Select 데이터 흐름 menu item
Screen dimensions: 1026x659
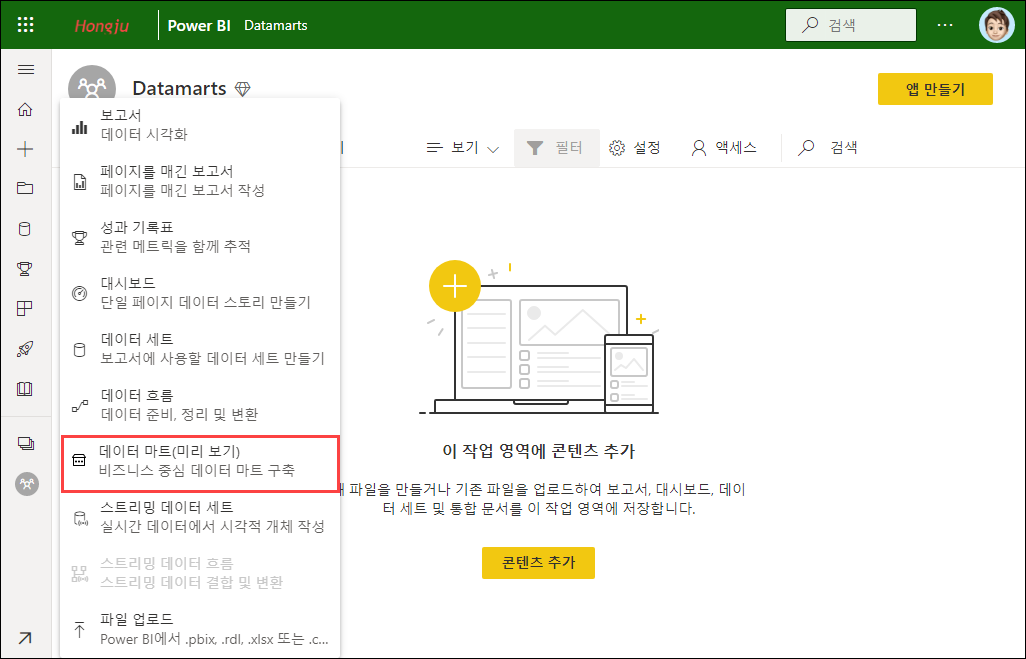coord(200,404)
